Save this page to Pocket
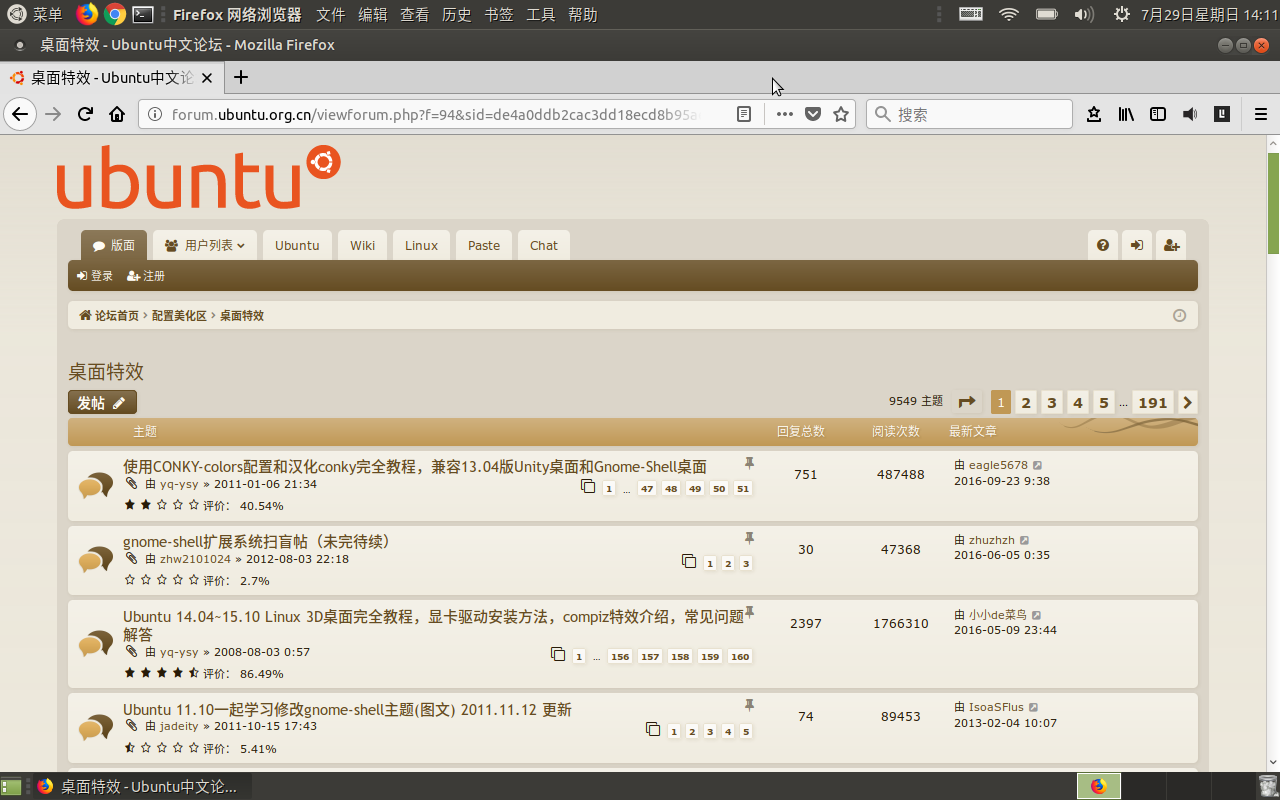The image size is (1280, 800). pos(813,114)
